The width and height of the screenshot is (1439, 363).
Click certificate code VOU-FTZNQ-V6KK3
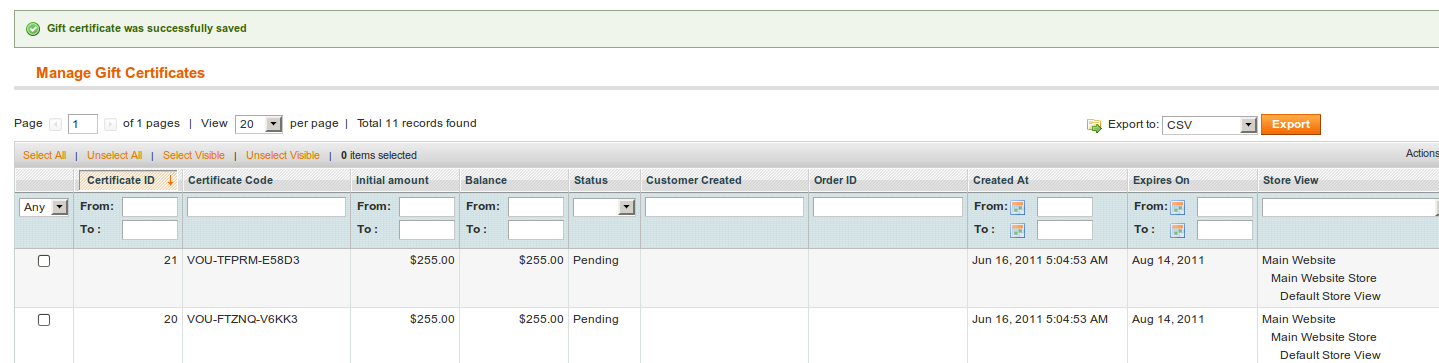[242, 319]
